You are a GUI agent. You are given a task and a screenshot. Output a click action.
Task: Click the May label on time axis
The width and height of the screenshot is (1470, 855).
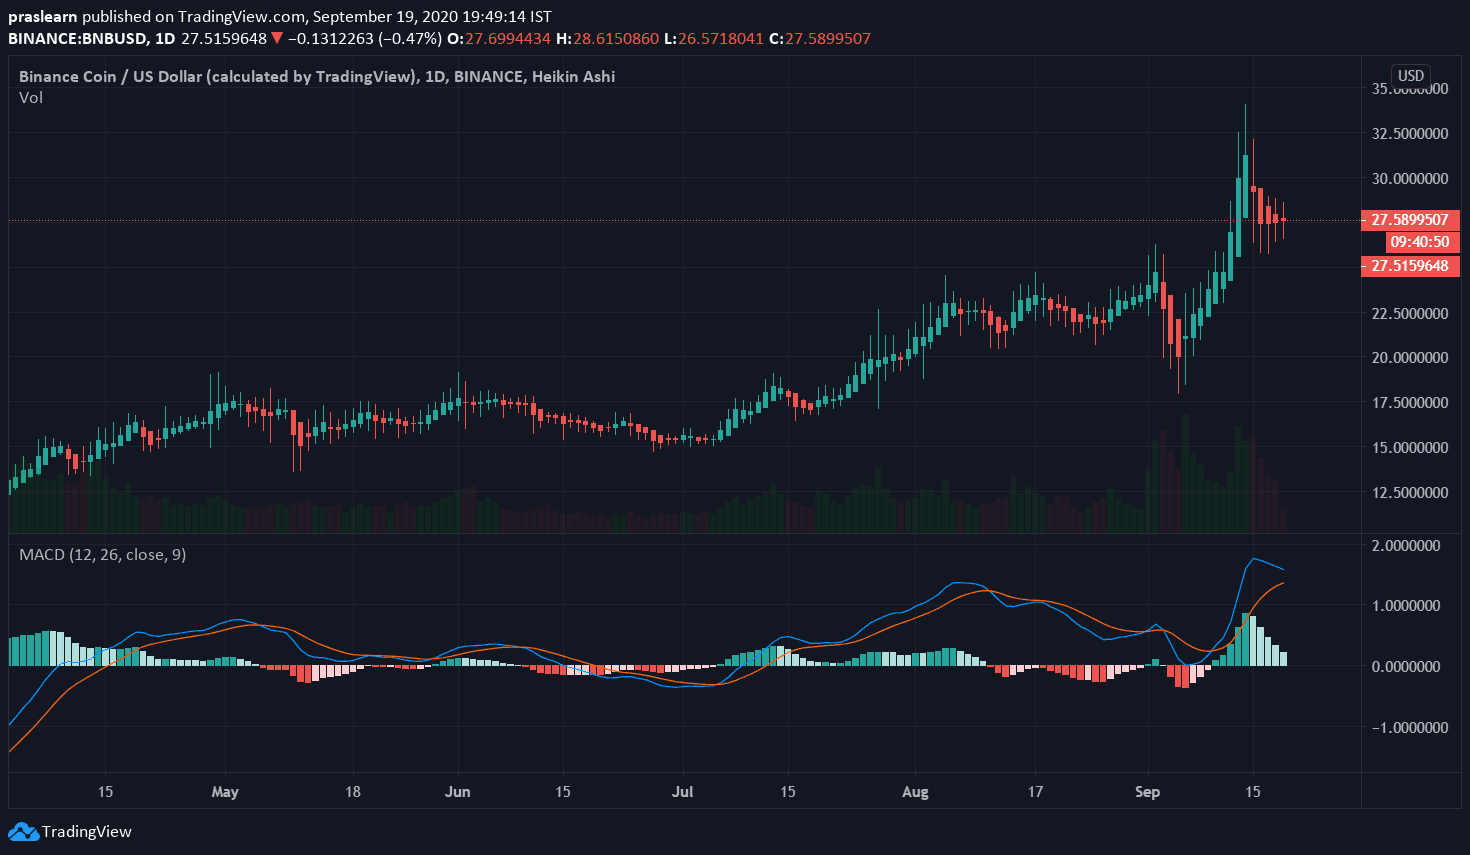225,792
